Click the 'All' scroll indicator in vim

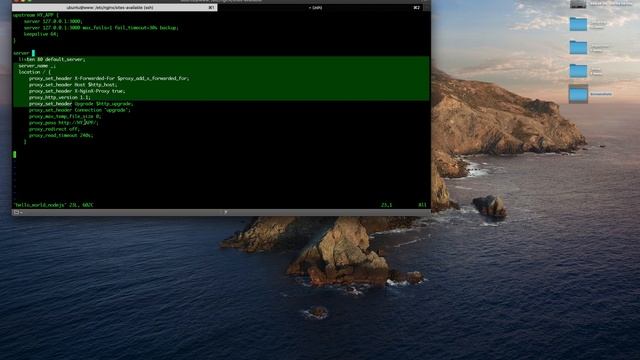(422, 205)
